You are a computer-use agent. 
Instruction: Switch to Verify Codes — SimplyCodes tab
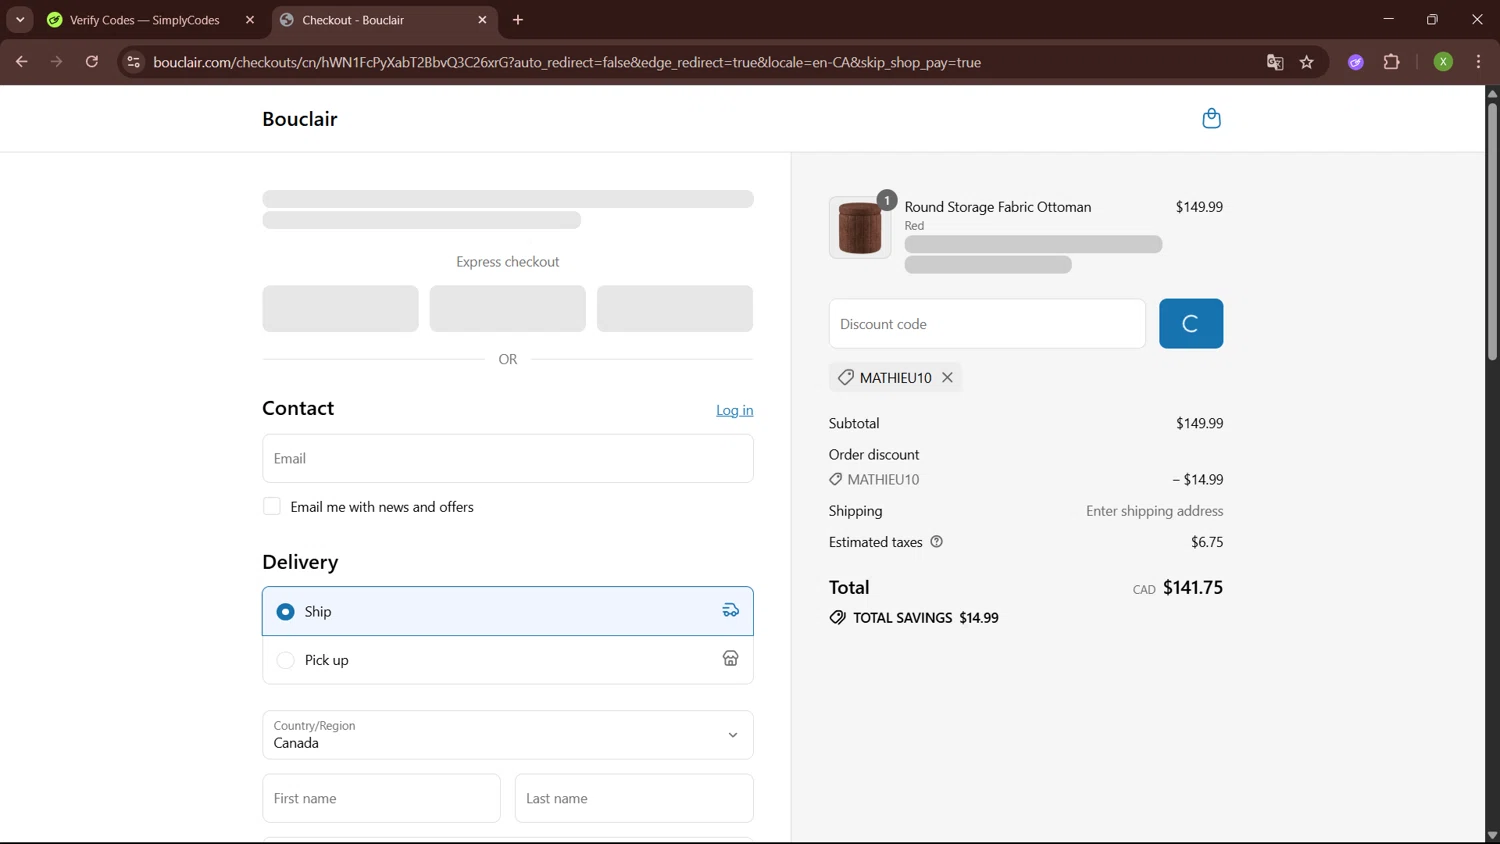point(150,20)
